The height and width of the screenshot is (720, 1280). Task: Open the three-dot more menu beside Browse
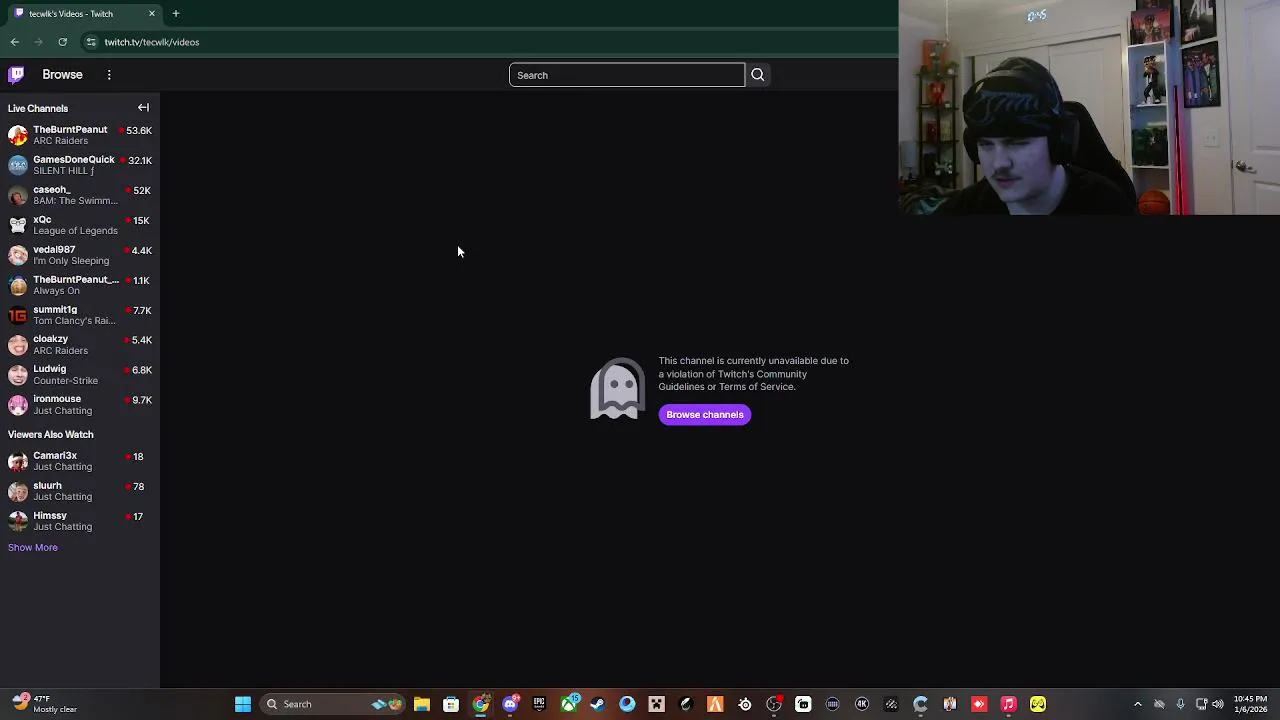point(109,74)
